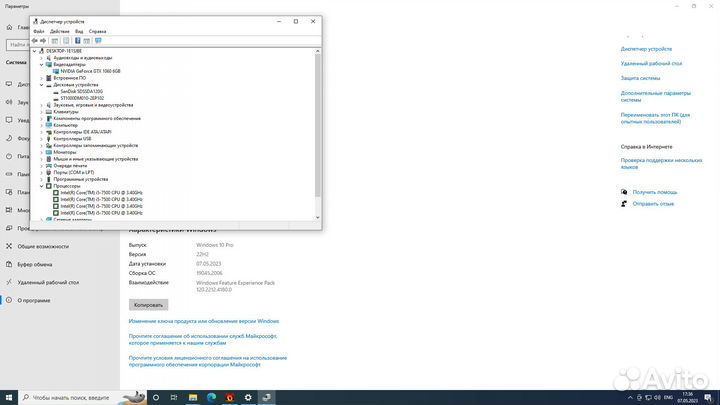Image resolution: width=720 pixels, height=405 pixels.
Task: Open the Файл menu
Action: 39,32
